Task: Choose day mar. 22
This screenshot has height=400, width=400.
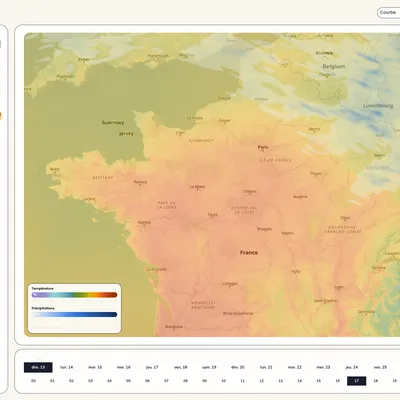Action: coord(295,367)
